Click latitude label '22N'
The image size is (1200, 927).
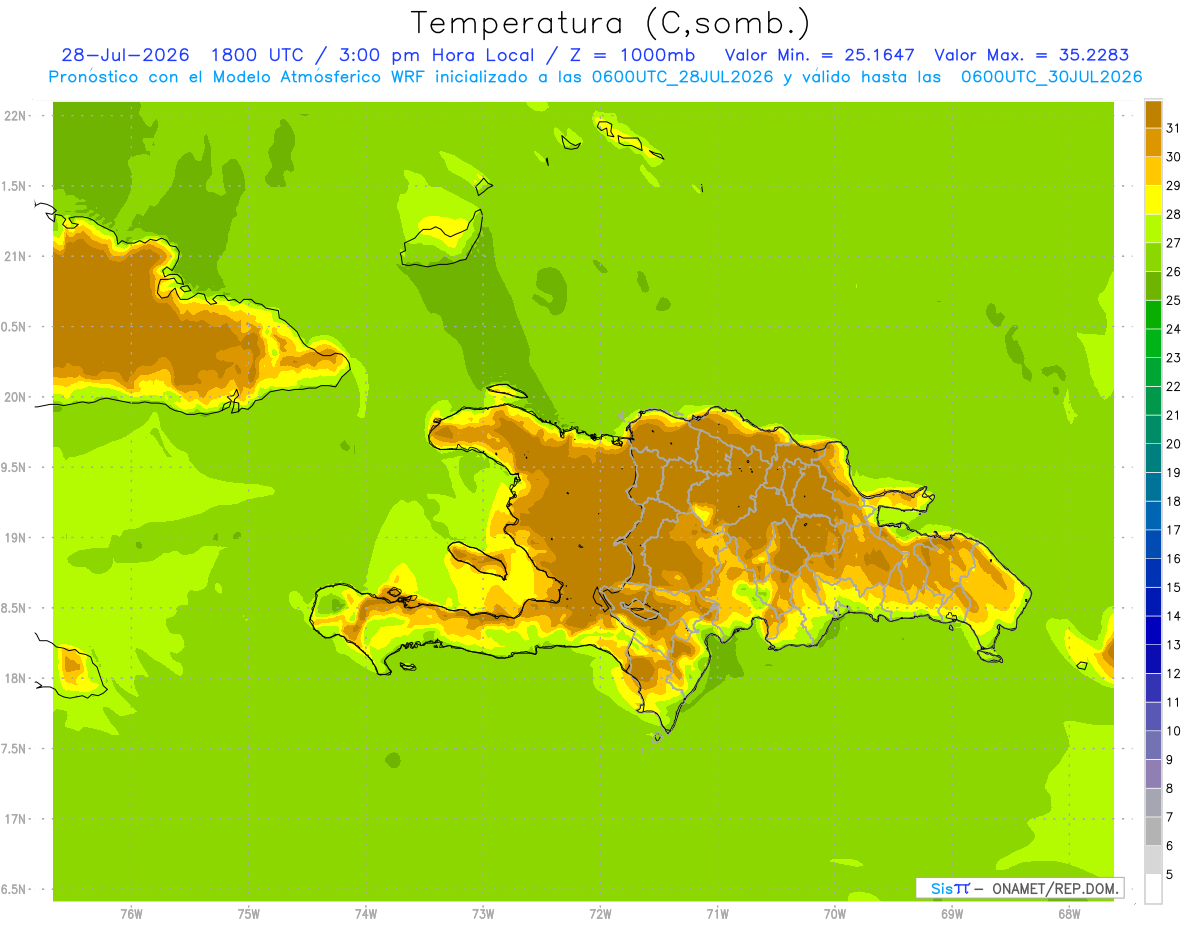pos(15,116)
